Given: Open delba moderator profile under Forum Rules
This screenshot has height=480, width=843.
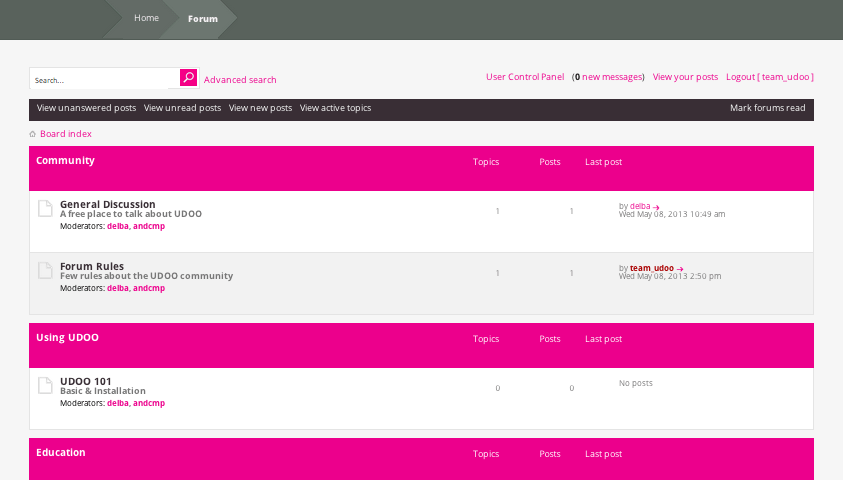Looking at the screenshot, I should [118, 288].
